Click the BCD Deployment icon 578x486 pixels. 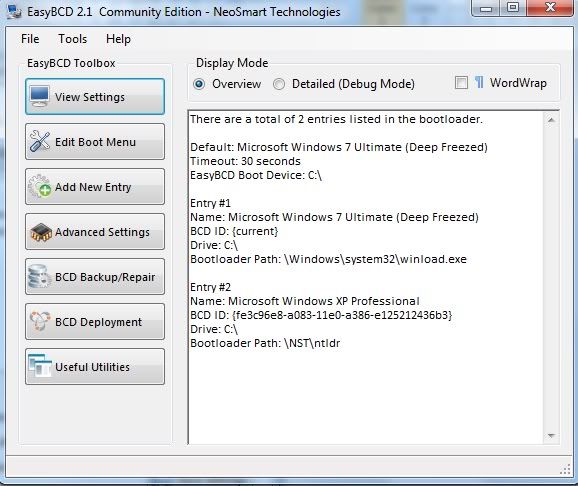pyautogui.click(x=40, y=321)
